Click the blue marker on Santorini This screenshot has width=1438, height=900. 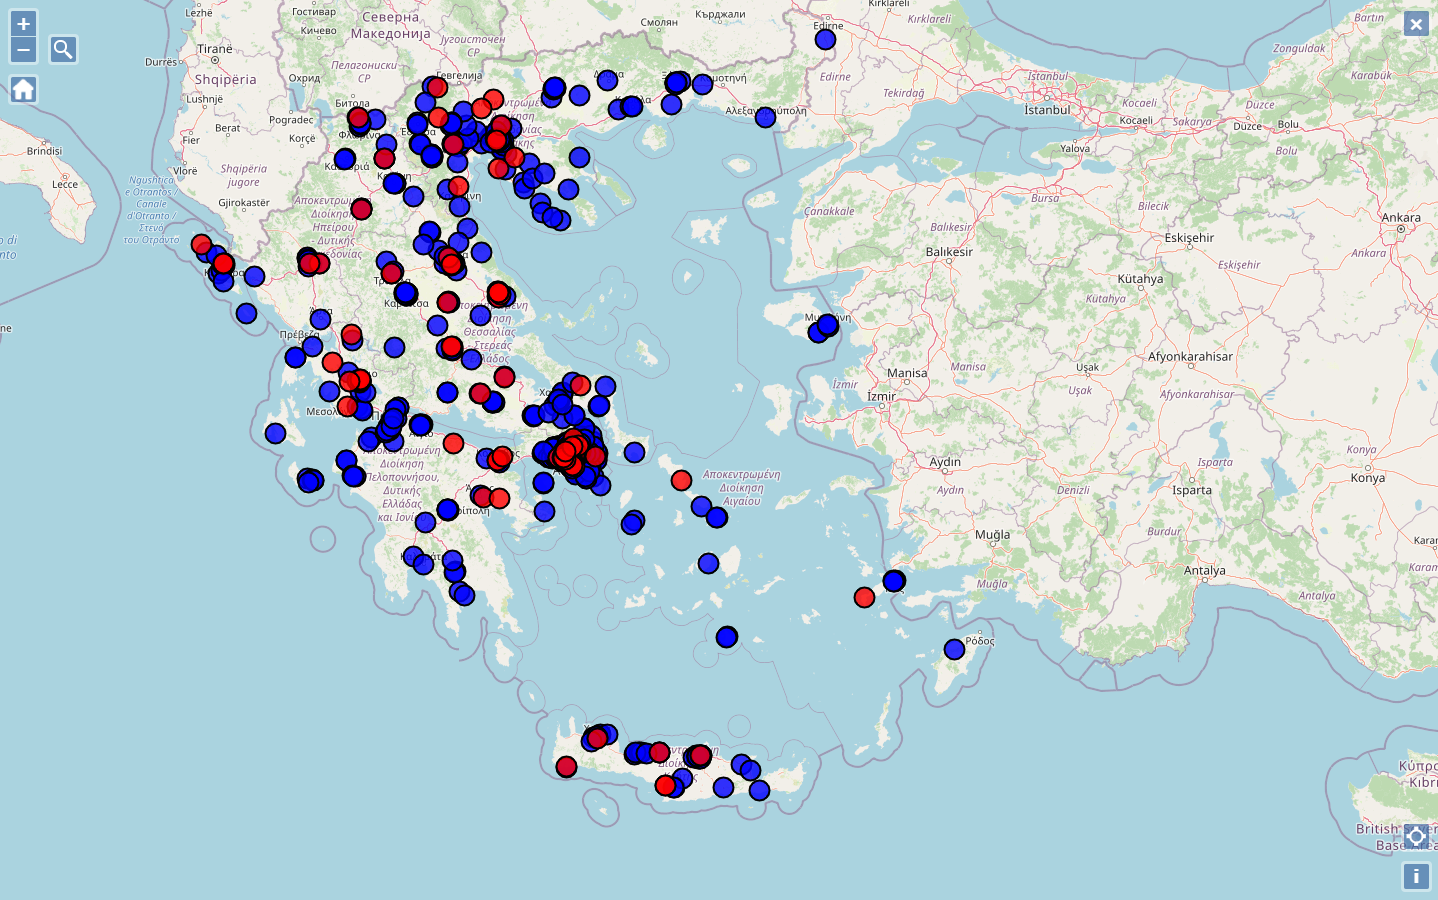tap(727, 637)
